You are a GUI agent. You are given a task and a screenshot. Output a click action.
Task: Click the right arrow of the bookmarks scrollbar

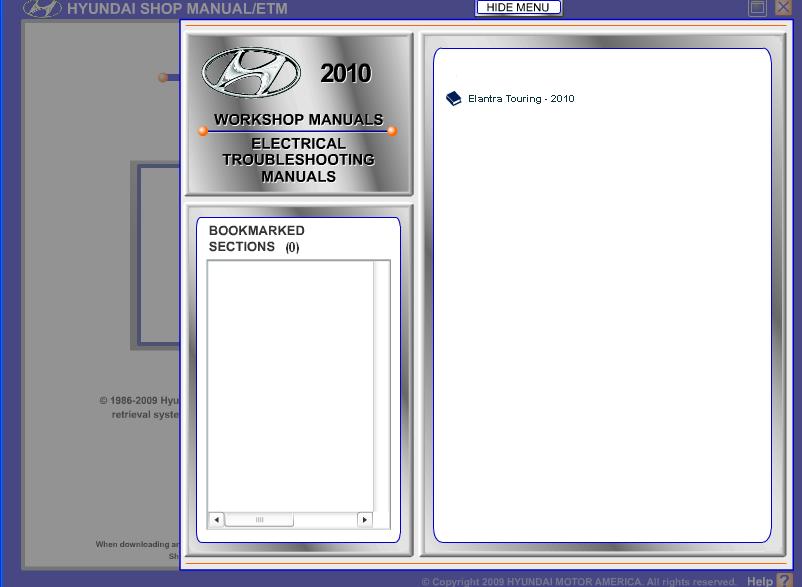[365, 520]
